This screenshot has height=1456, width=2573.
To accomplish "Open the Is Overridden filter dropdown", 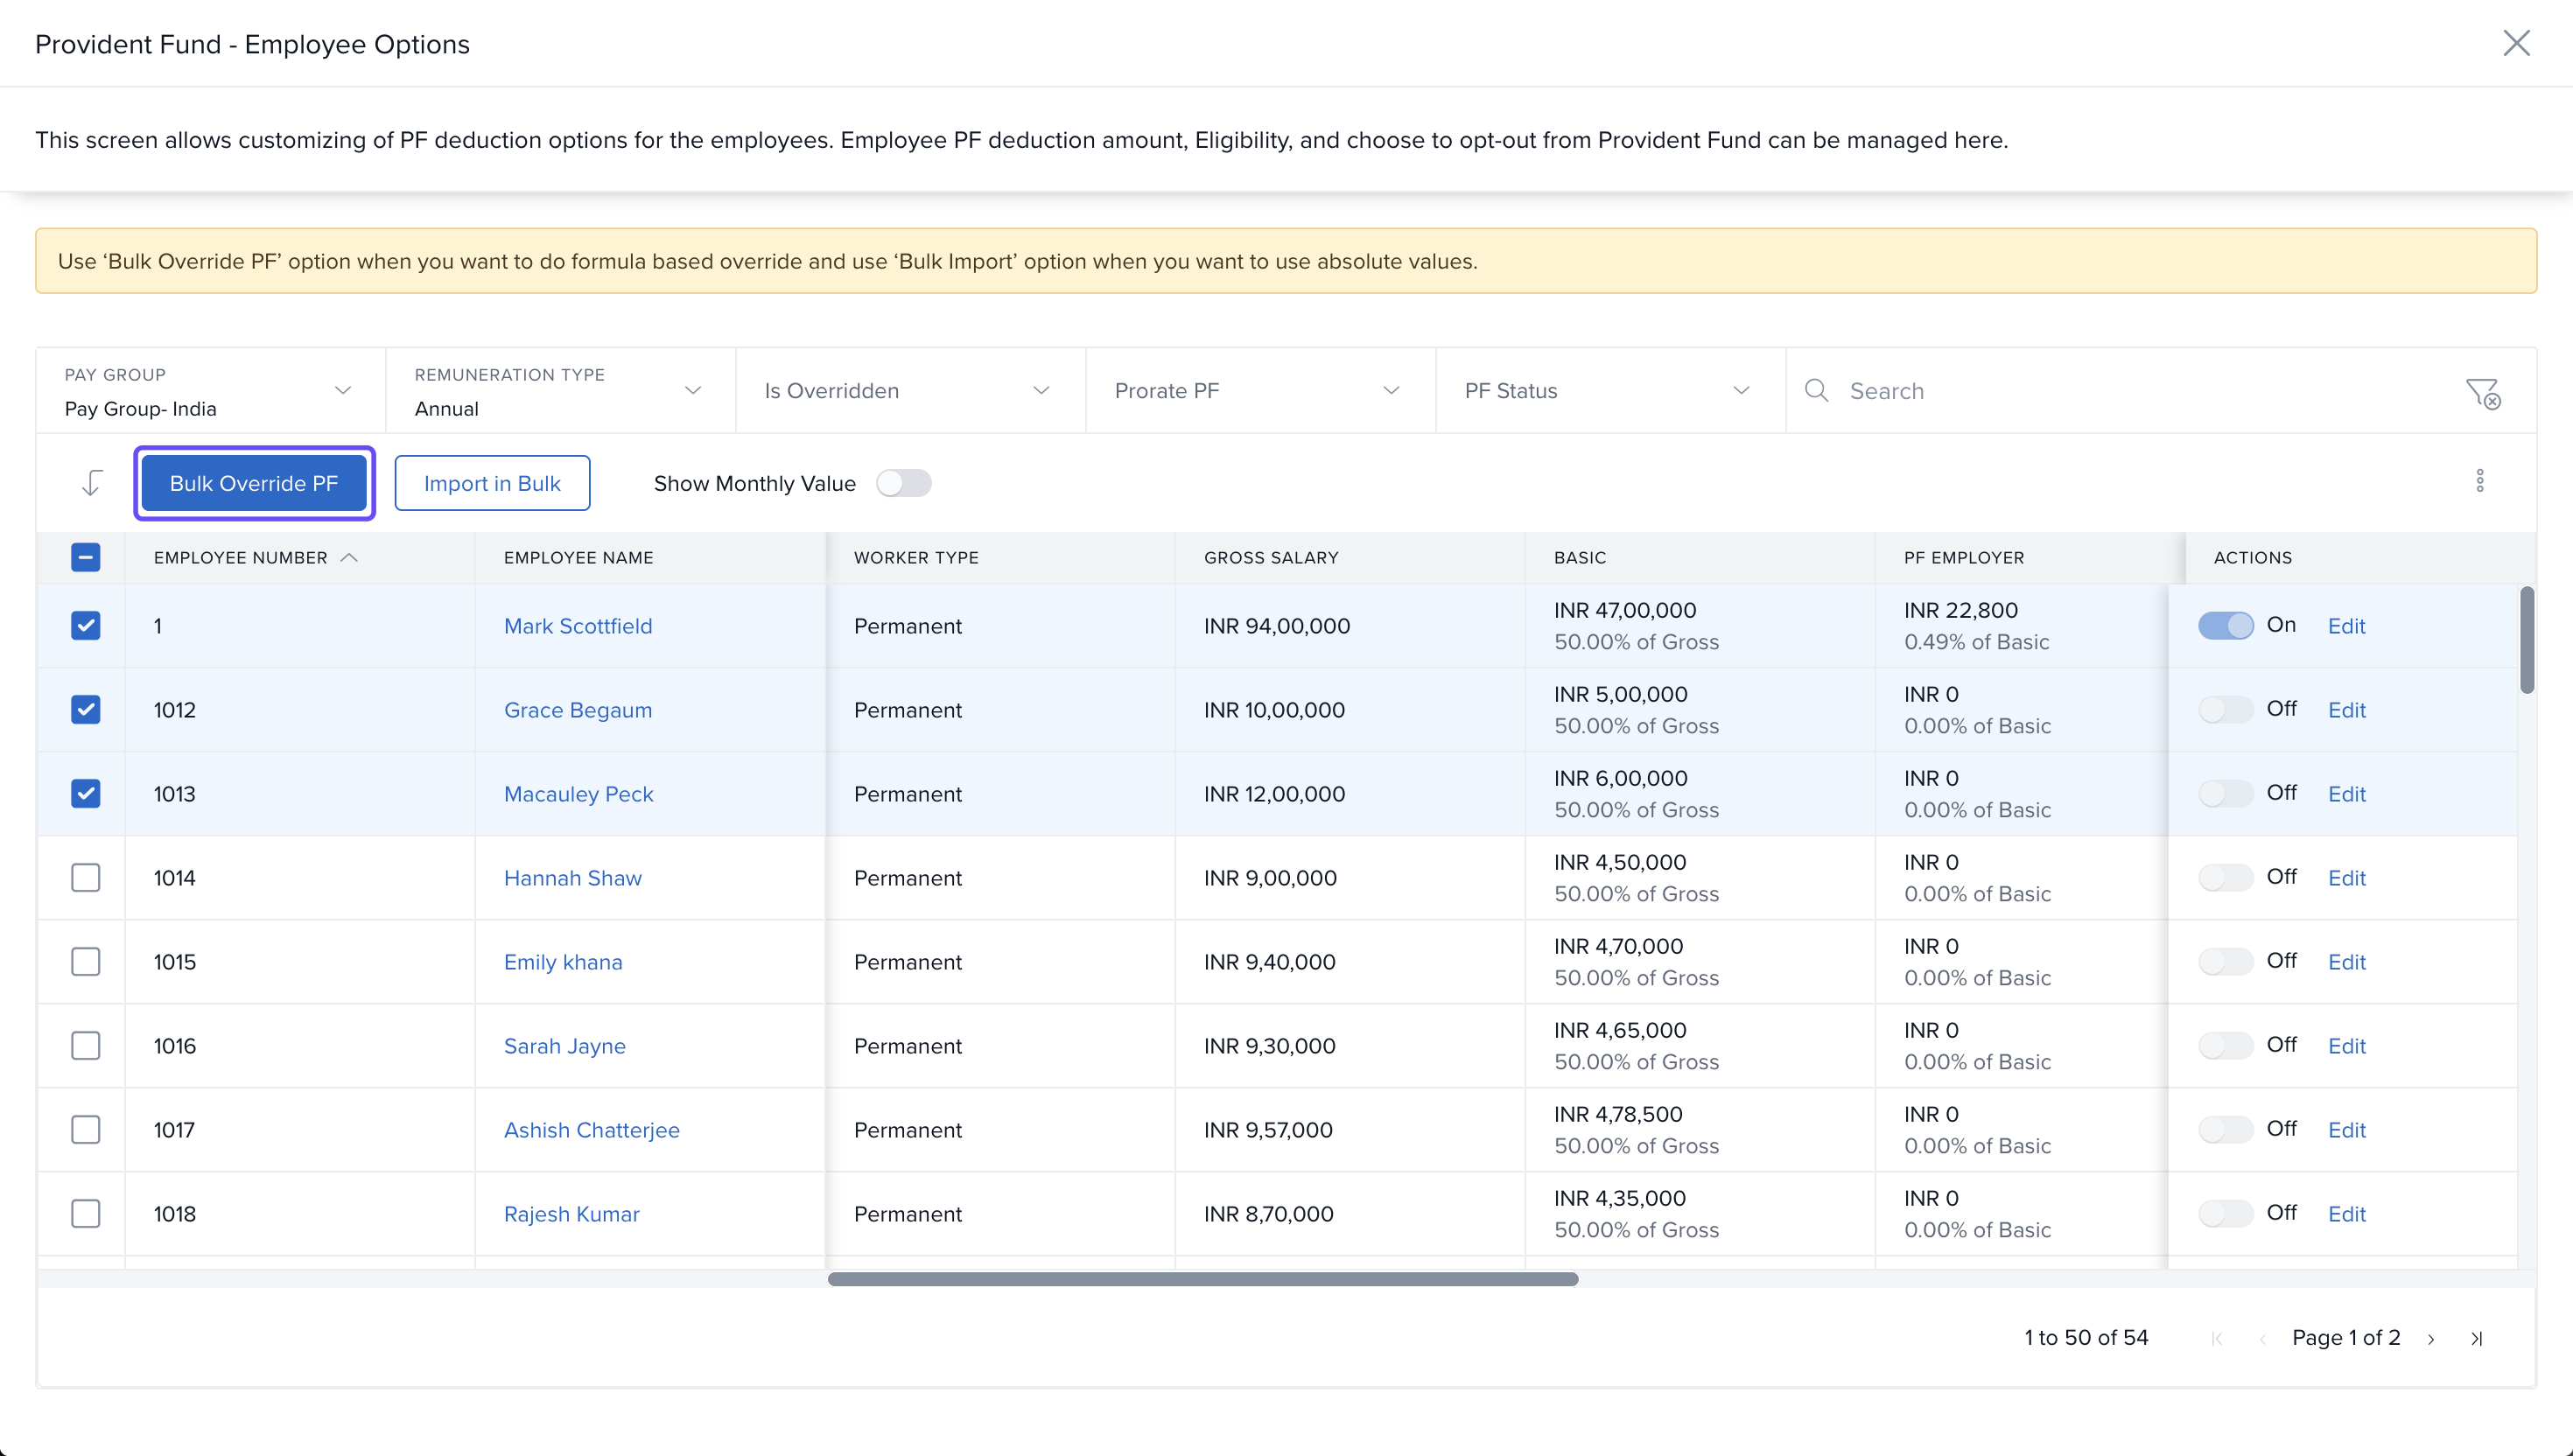I will point(909,391).
